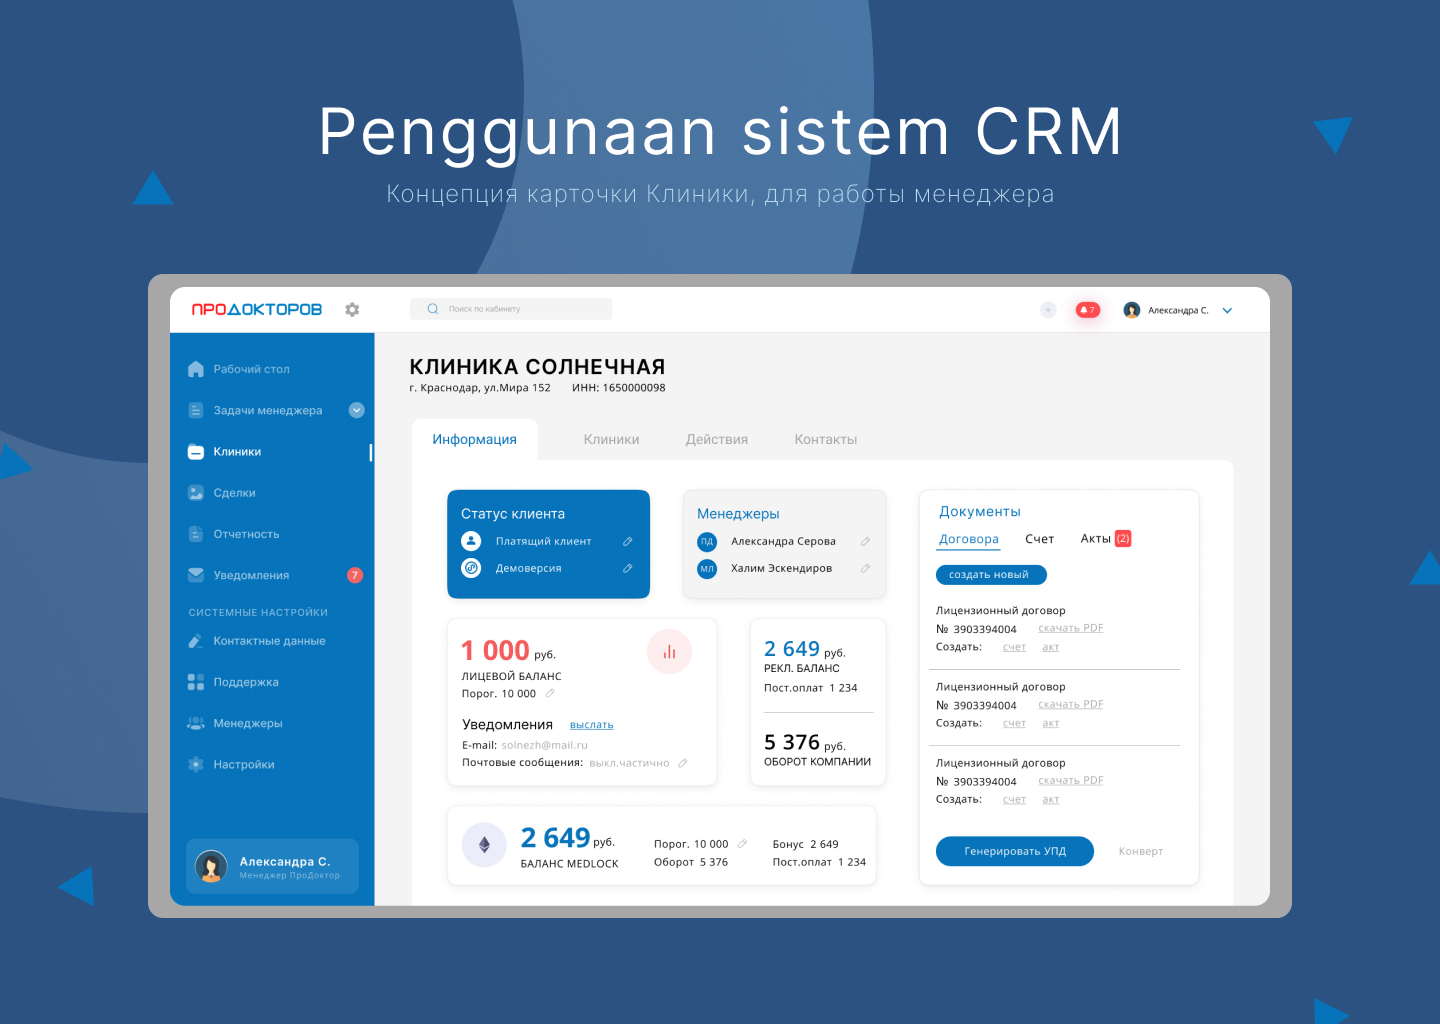Screen dimensions: 1440x1024
Task: Select the Договора documents tab
Action: [x=969, y=539]
